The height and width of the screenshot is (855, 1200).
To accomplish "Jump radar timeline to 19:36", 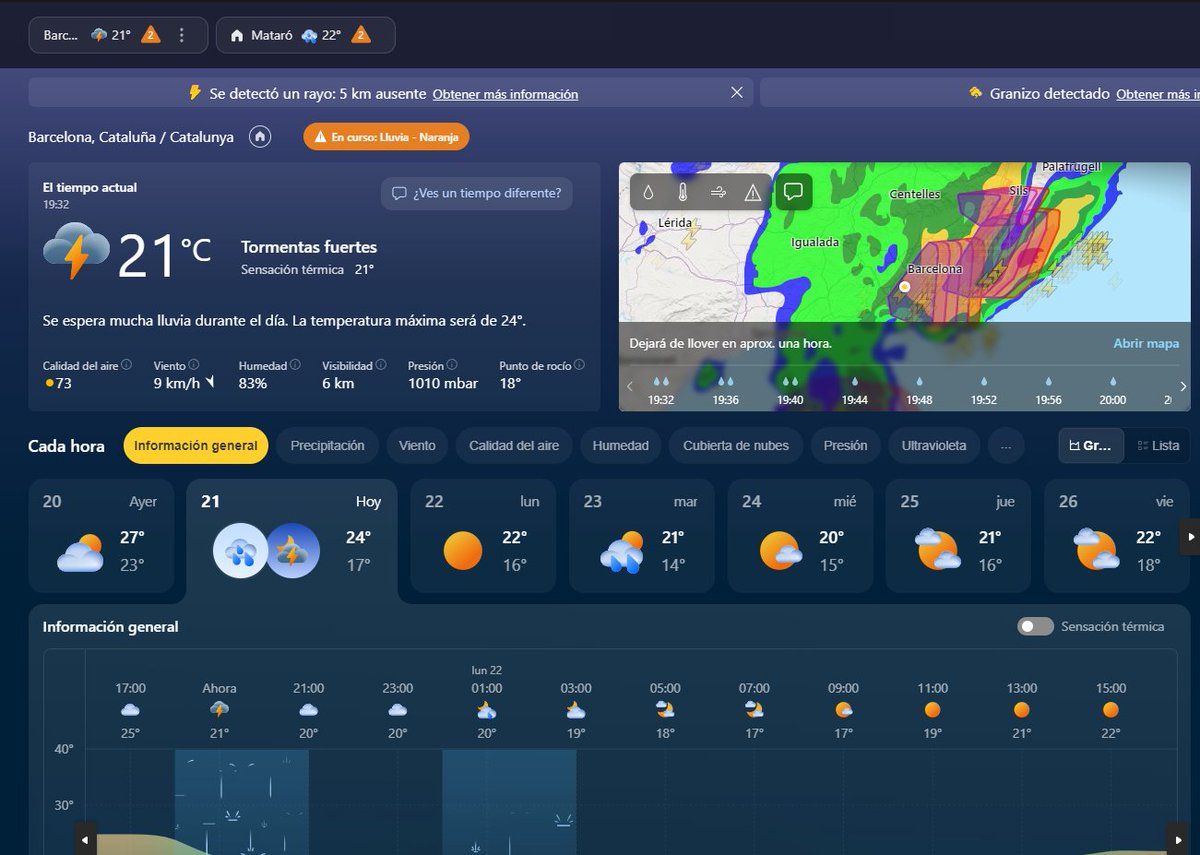I will (726, 391).
